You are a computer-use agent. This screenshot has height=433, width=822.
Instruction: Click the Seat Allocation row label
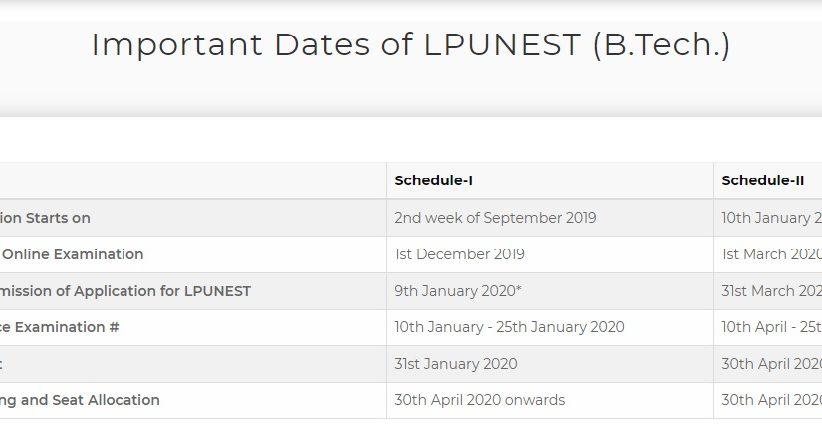pyautogui.click(x=80, y=400)
